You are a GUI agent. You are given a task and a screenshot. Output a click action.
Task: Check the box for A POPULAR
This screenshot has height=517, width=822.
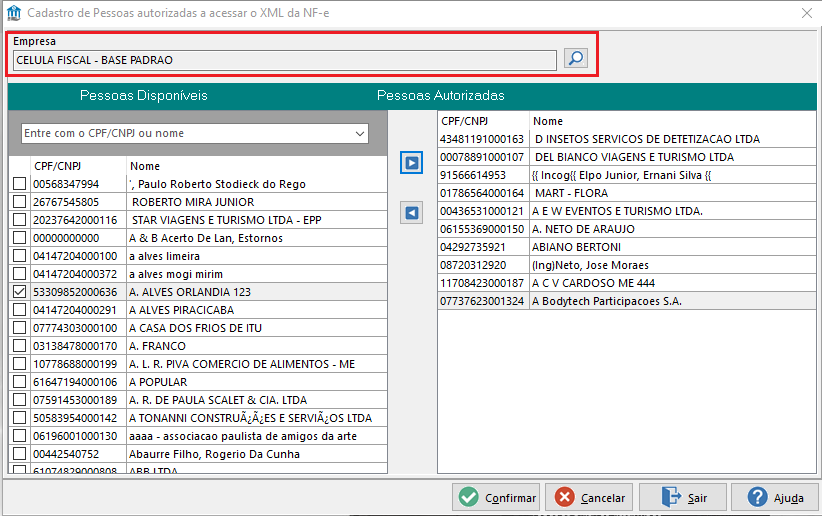pyautogui.click(x=19, y=382)
